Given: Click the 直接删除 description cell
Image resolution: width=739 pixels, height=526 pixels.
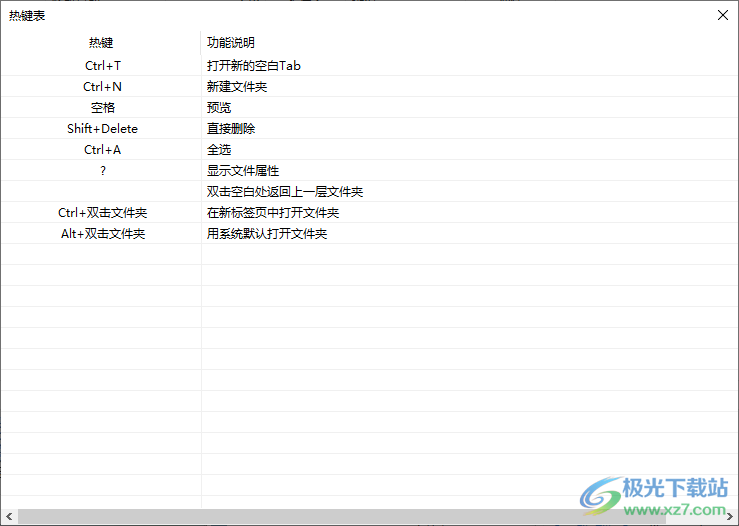Looking at the screenshot, I should [x=231, y=129].
